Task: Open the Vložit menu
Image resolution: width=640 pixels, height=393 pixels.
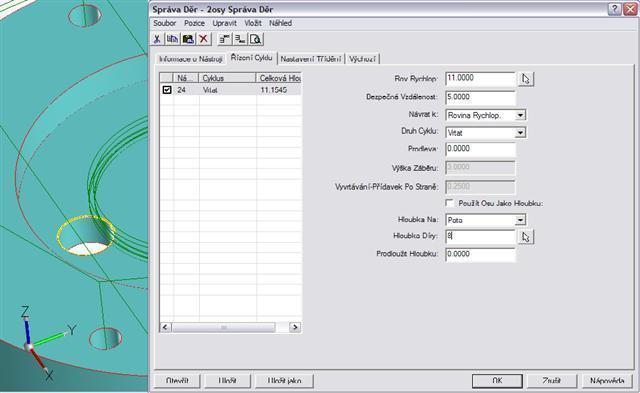Action: 253,23
